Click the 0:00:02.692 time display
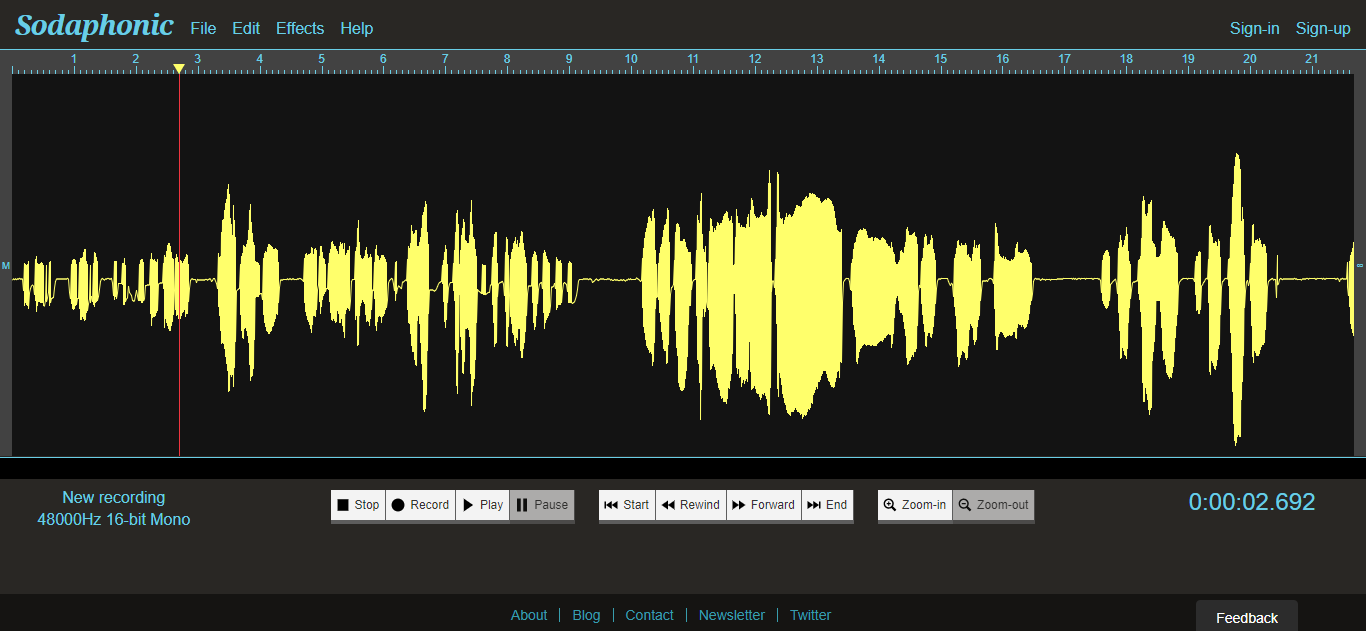Viewport: 1366px width, 631px height. (x=1252, y=502)
